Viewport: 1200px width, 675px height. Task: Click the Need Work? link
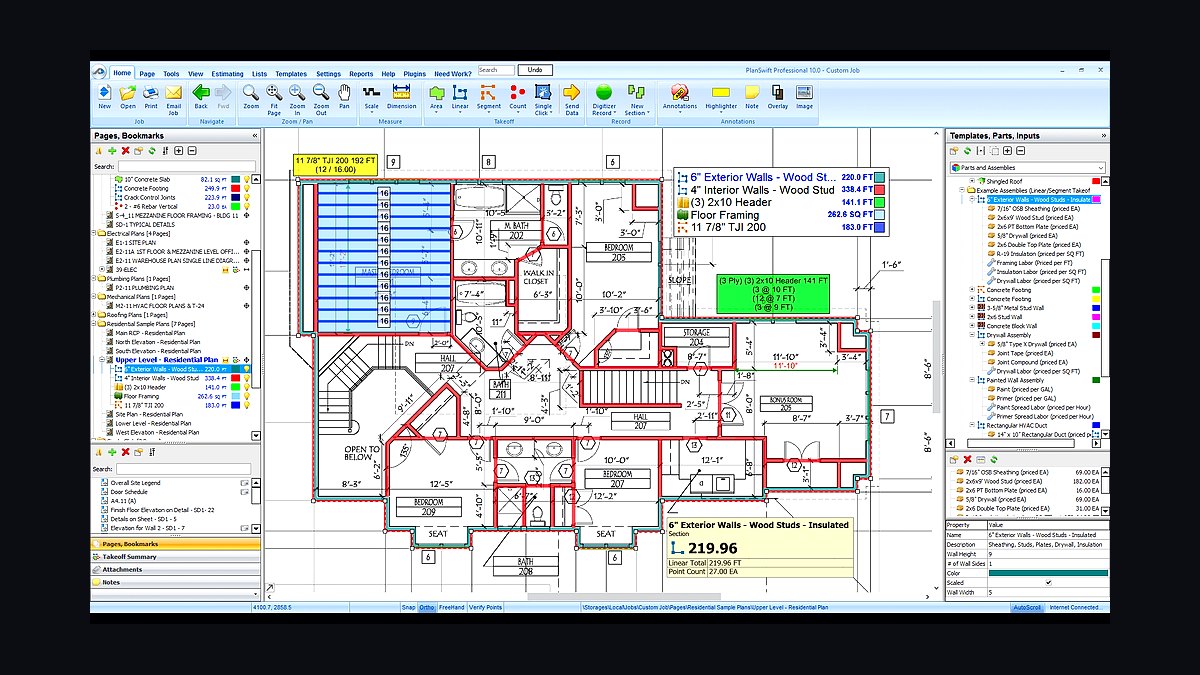click(453, 73)
